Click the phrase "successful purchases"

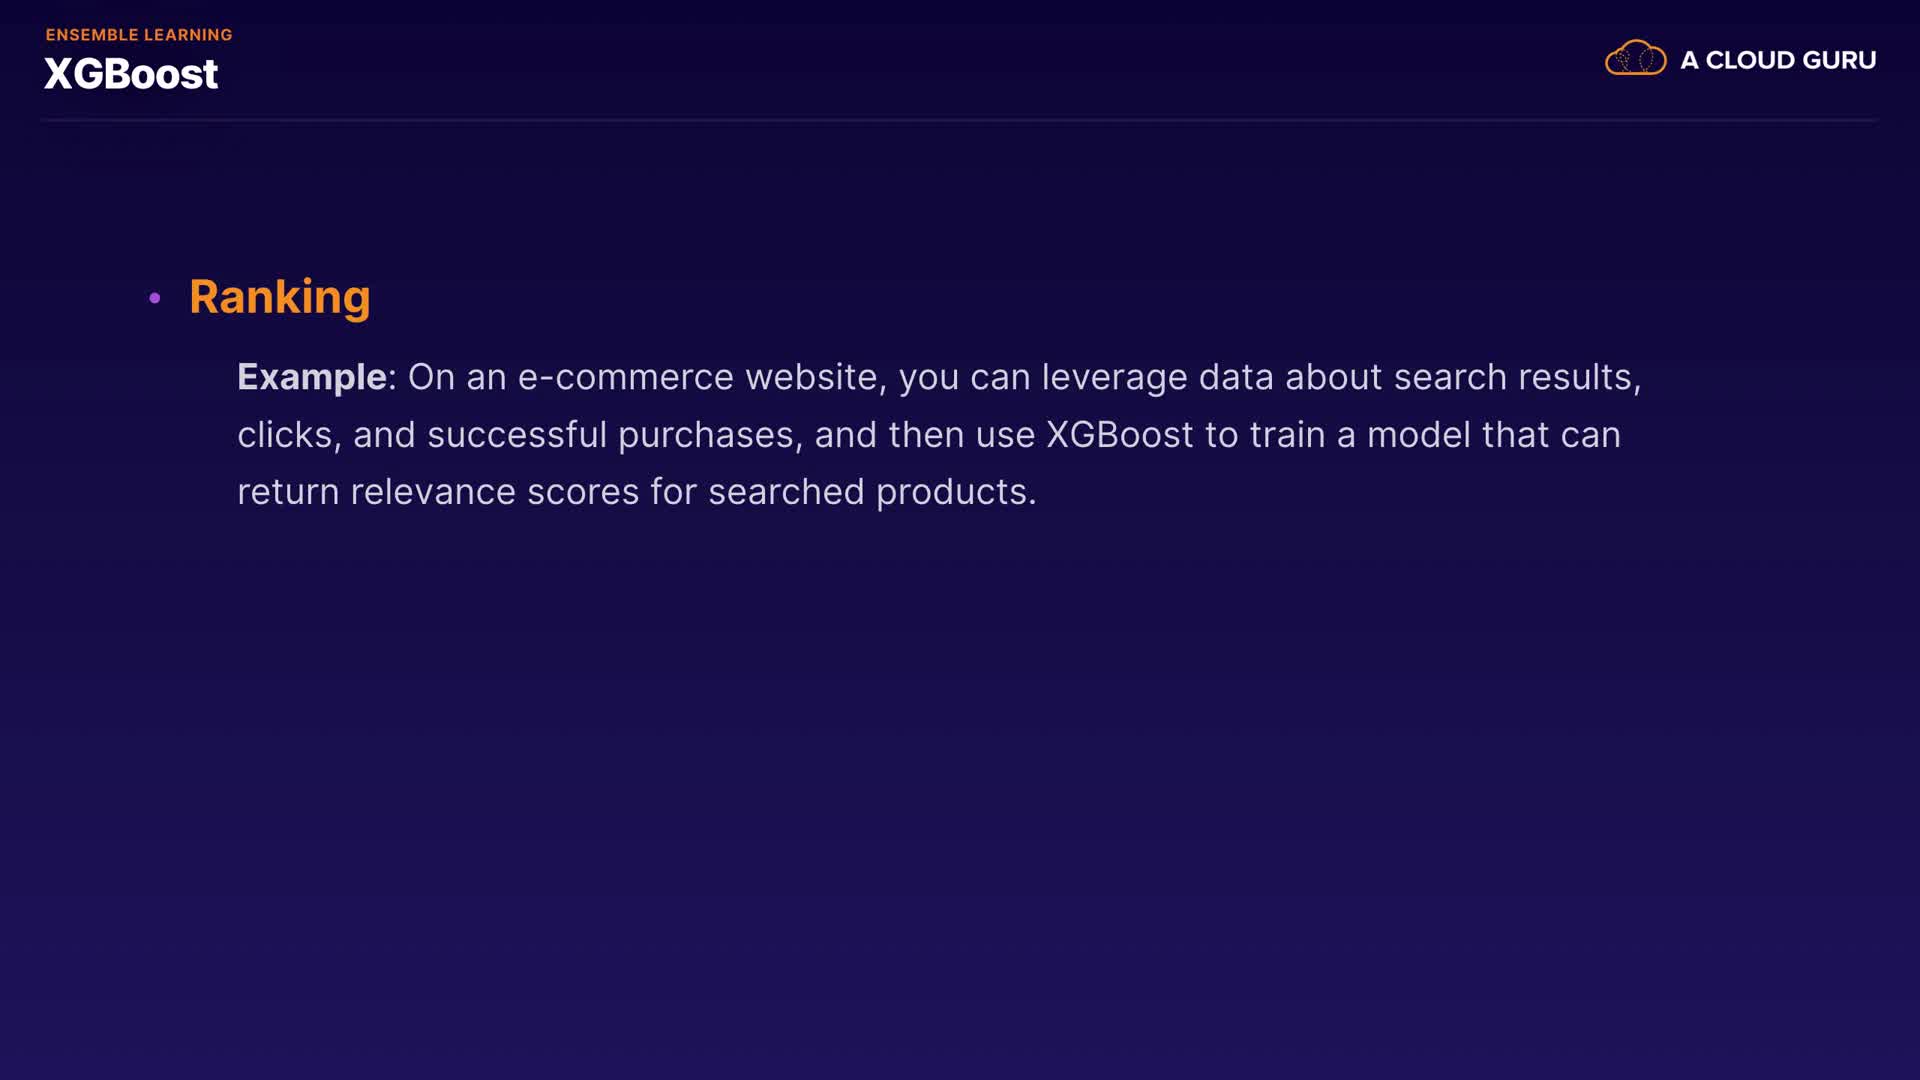pos(611,435)
